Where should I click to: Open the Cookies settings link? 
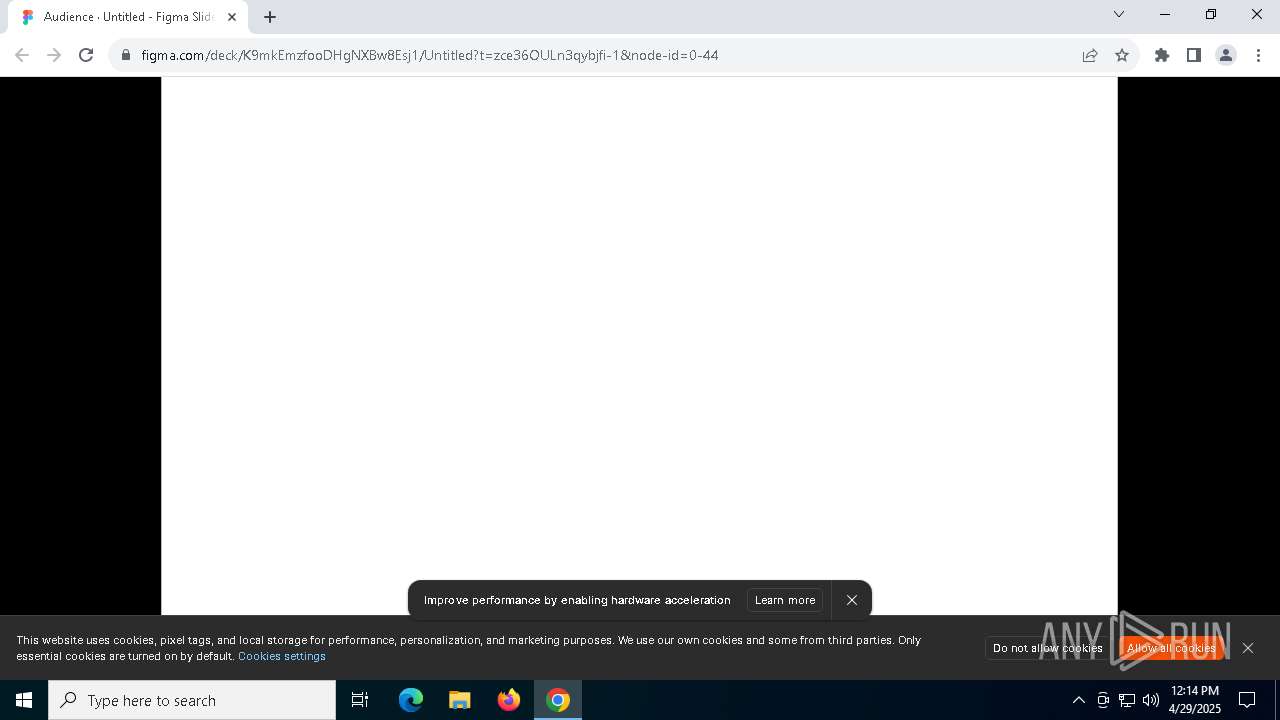[x=282, y=656]
